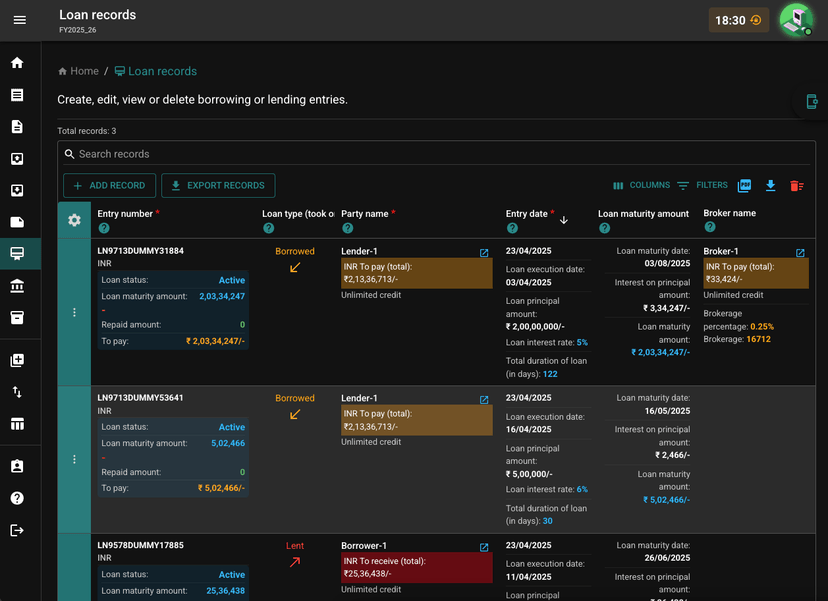
Task: Click loan interest rate 6%
Action: click(x=582, y=489)
